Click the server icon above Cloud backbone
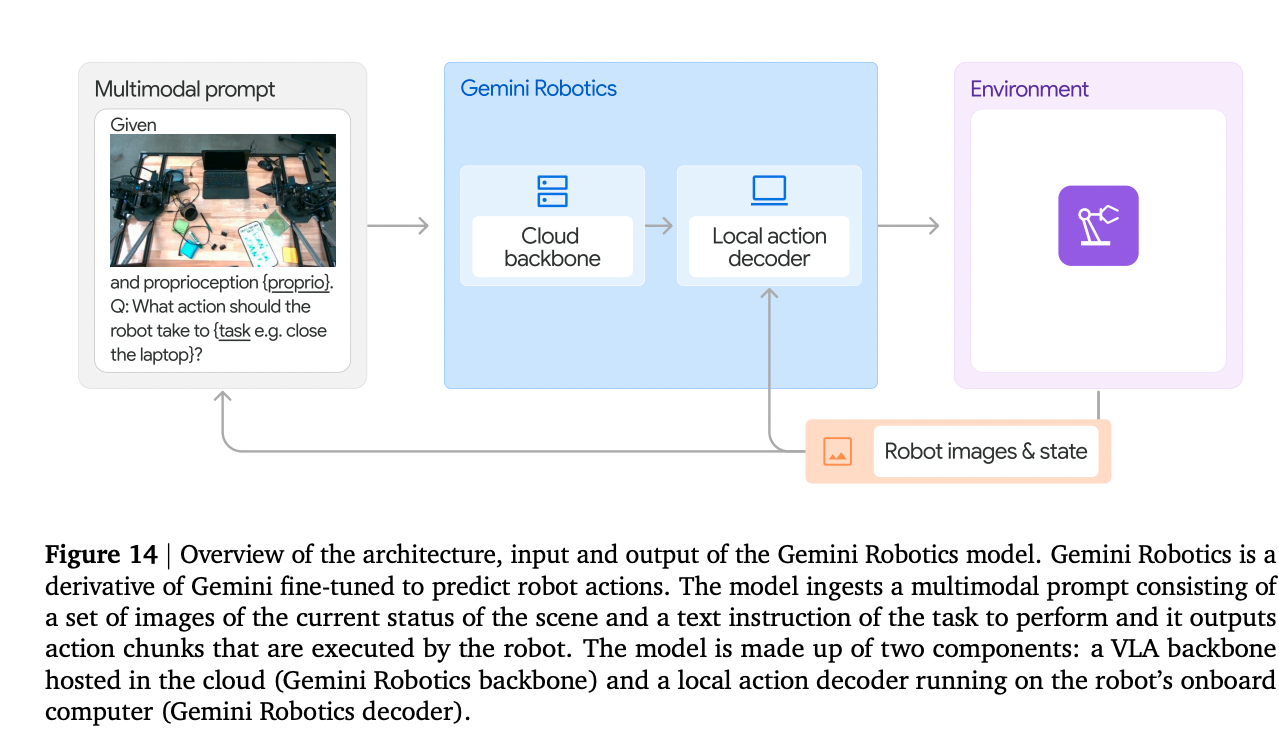The height and width of the screenshot is (756, 1279). [x=552, y=191]
